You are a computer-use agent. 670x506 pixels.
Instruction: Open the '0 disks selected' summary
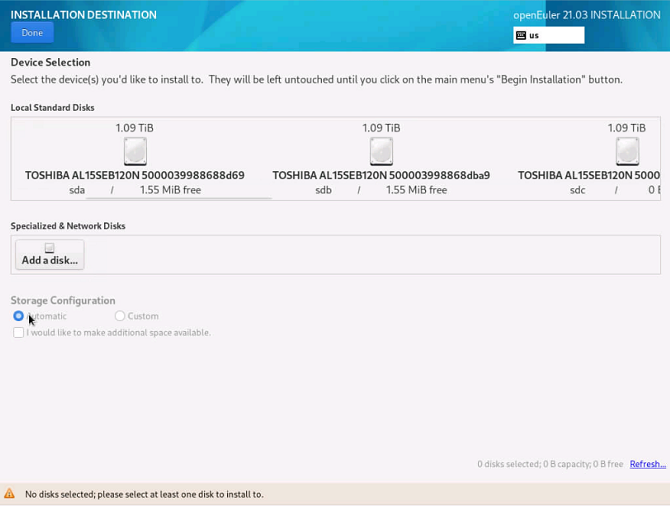pos(550,464)
